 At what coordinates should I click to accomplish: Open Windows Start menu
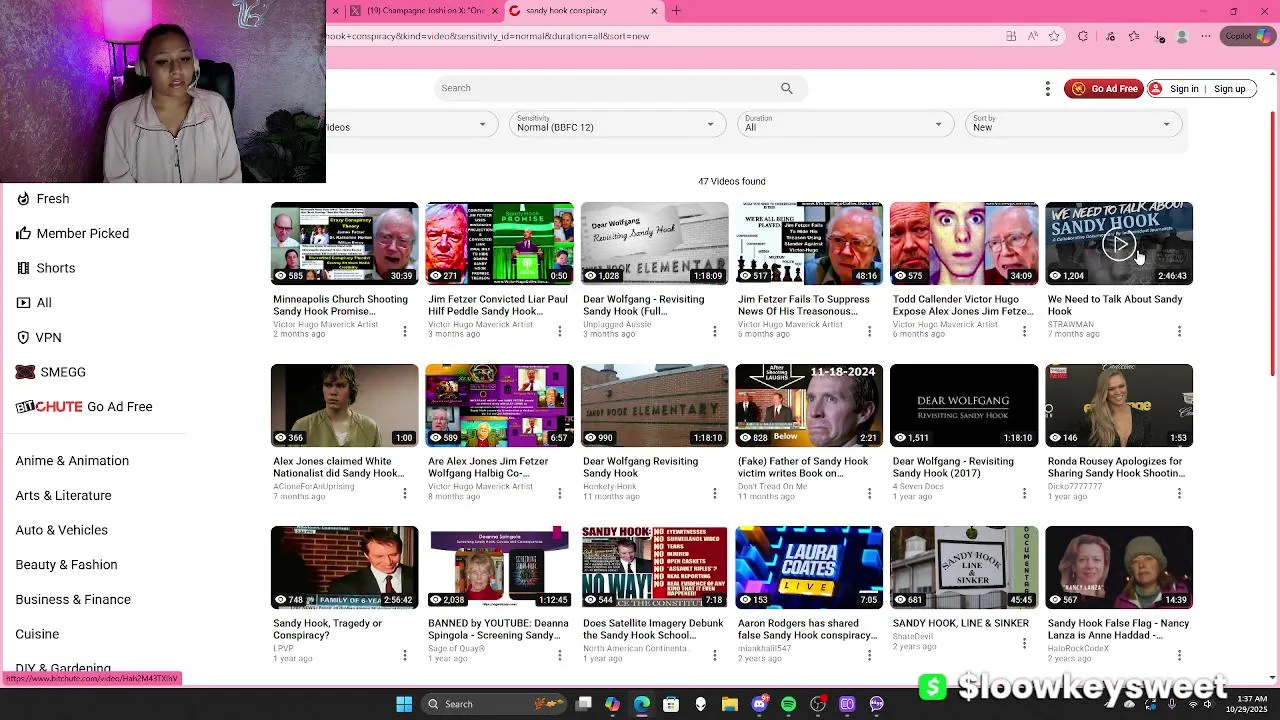point(404,704)
